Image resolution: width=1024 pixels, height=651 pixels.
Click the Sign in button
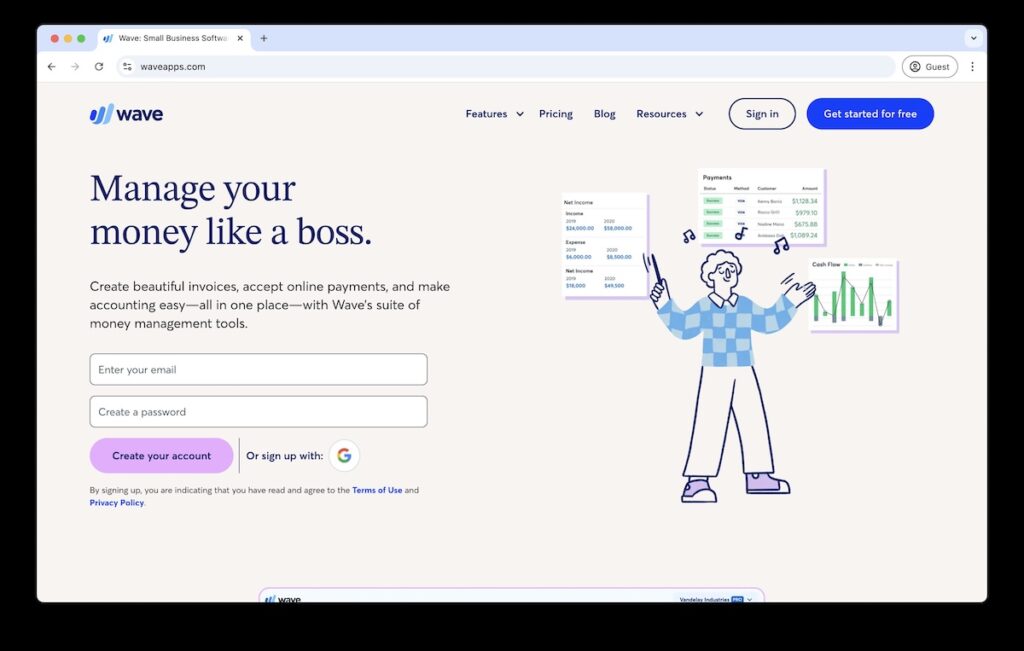[762, 114]
